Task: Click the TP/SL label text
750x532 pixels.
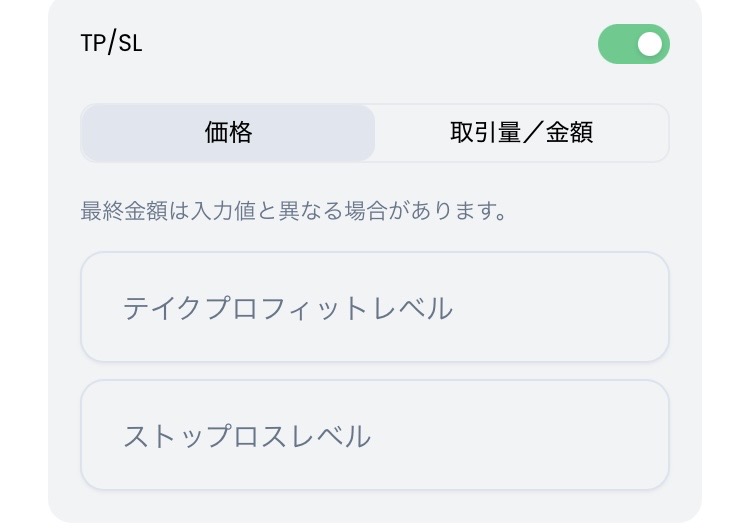Action: (111, 43)
